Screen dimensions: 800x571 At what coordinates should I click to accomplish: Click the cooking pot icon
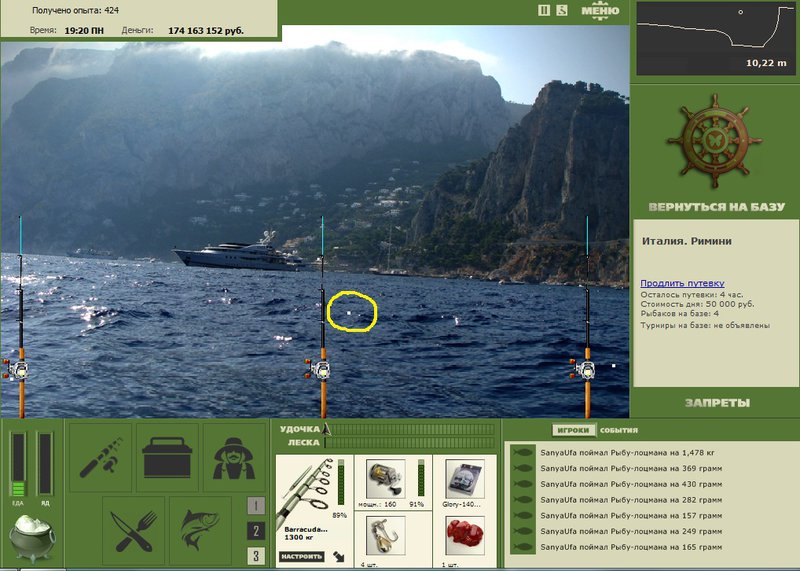pyautogui.click(x=32, y=538)
